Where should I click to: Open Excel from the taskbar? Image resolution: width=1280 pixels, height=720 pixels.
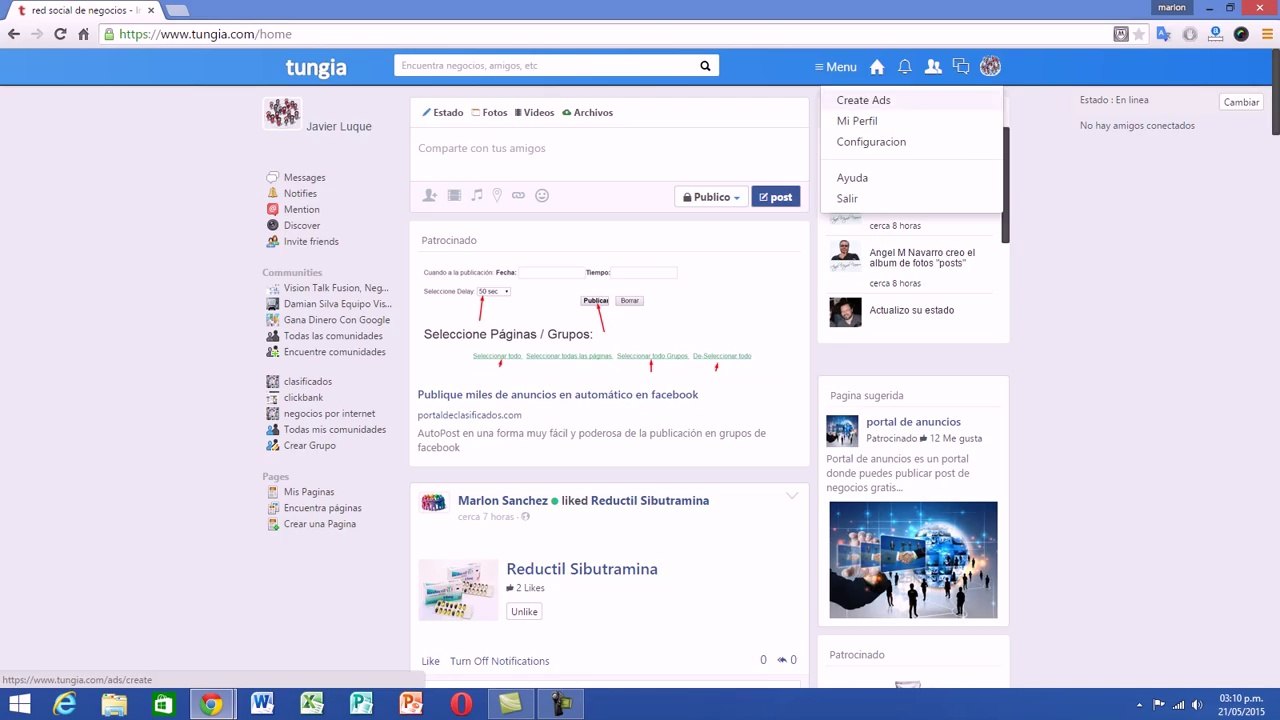[x=311, y=704]
